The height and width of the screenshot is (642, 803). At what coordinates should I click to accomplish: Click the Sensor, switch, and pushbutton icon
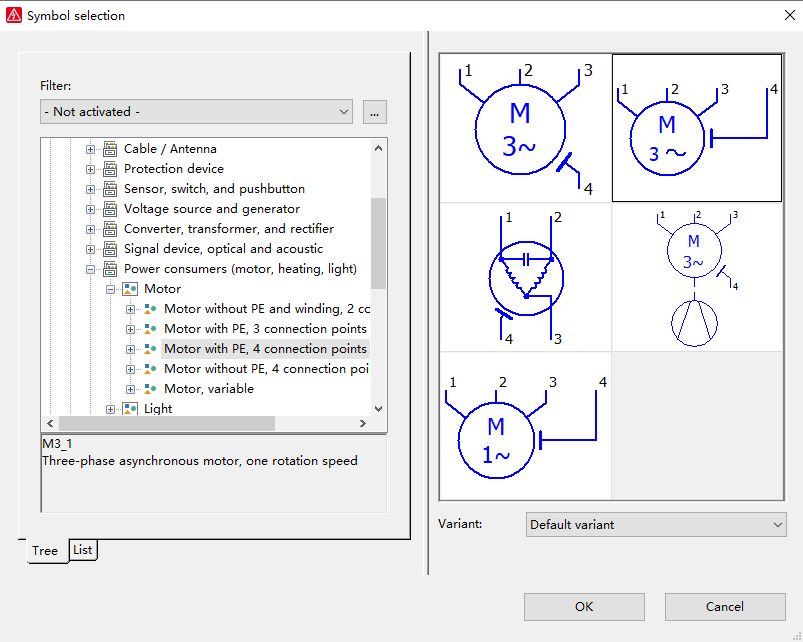pyautogui.click(x=110, y=188)
